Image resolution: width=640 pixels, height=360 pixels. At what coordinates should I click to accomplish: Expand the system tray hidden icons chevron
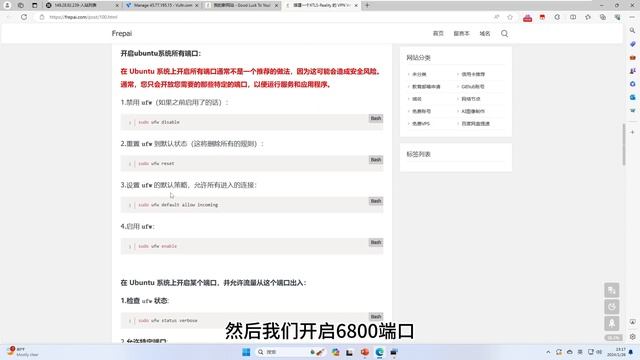click(x=548, y=352)
